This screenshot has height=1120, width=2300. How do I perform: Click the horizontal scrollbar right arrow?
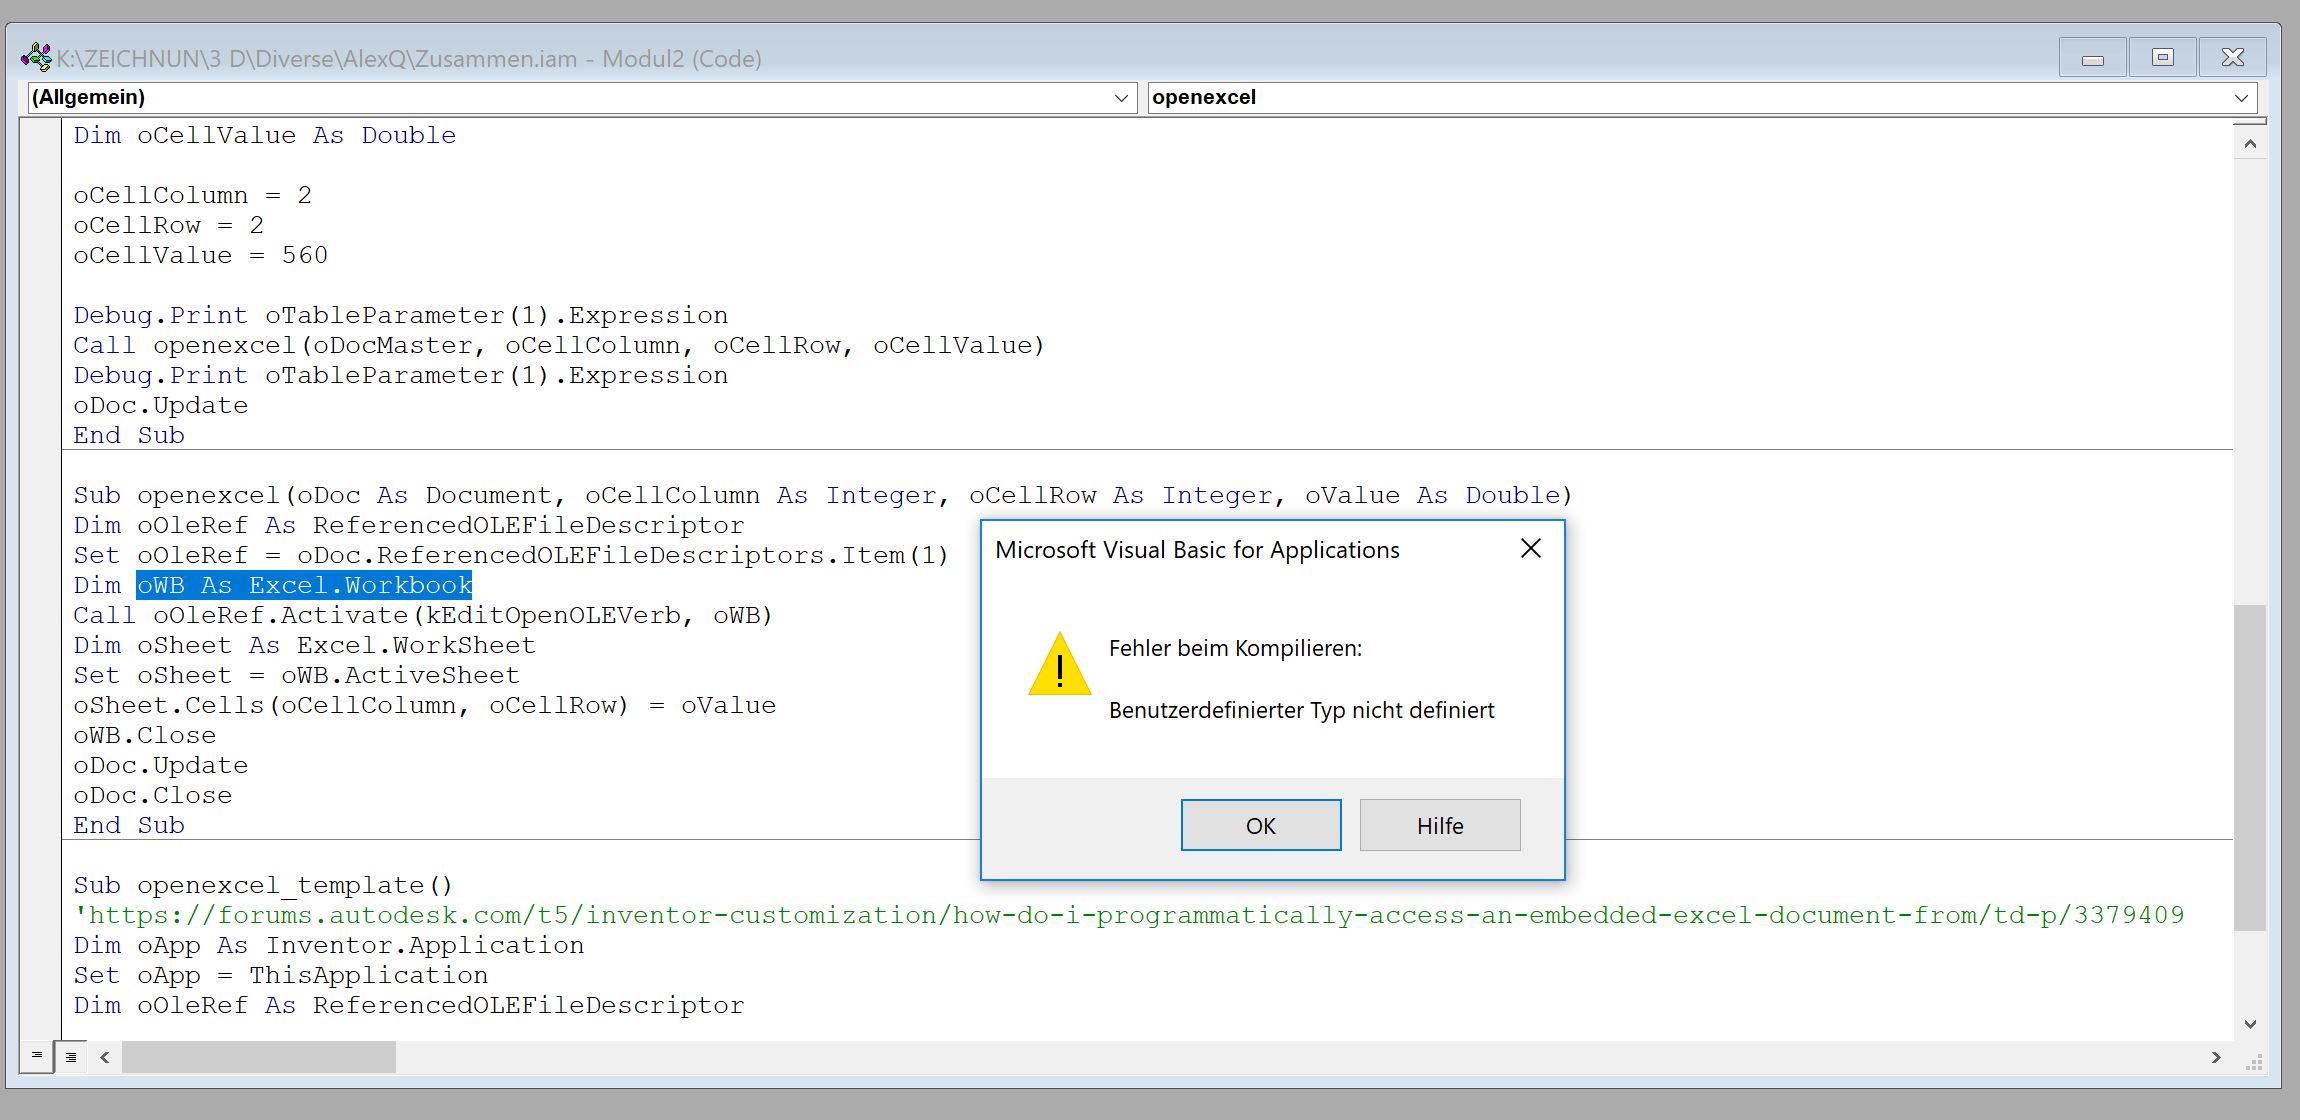point(2216,1057)
